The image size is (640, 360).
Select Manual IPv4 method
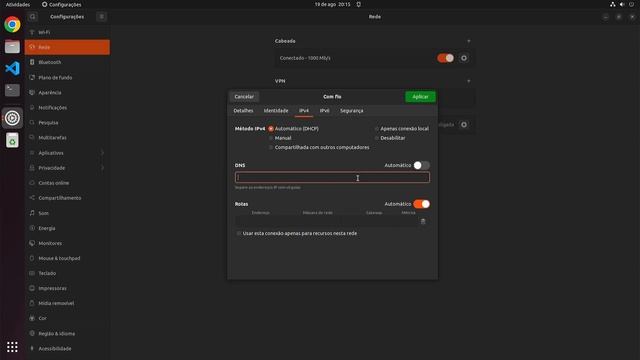coord(271,138)
